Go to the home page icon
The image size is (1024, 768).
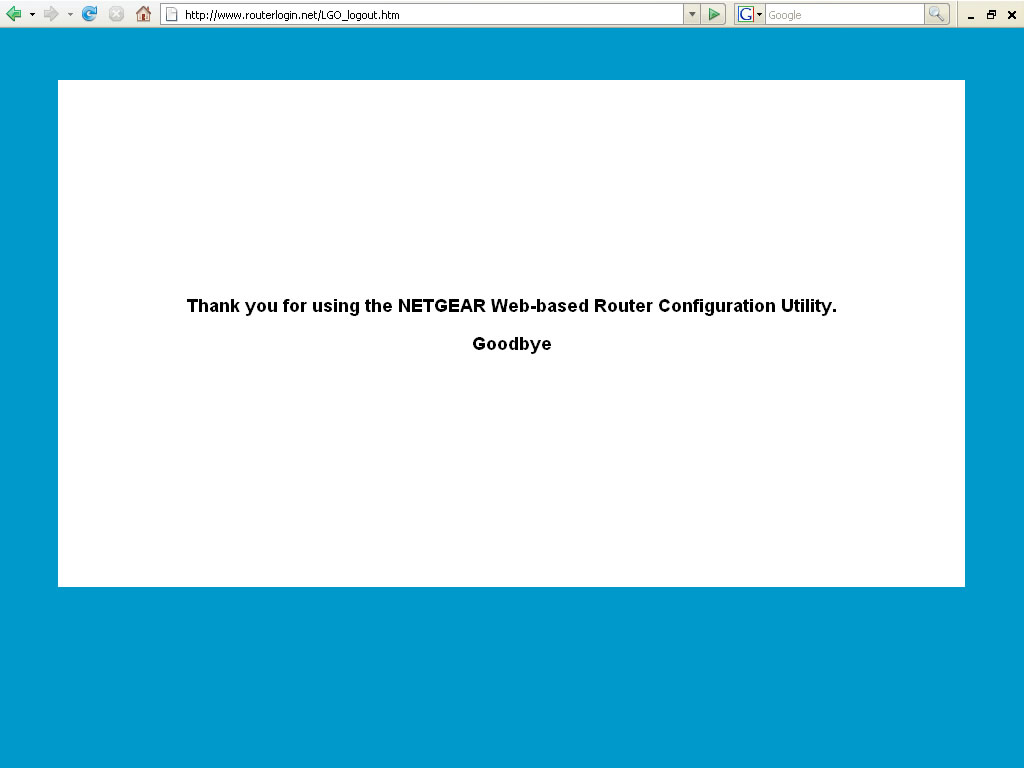point(143,14)
